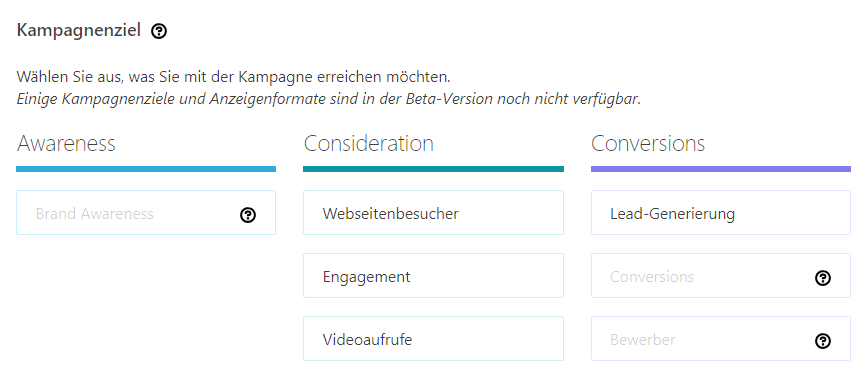
Task: Open help icon beside Kampagnenziel heading
Action: tap(159, 31)
